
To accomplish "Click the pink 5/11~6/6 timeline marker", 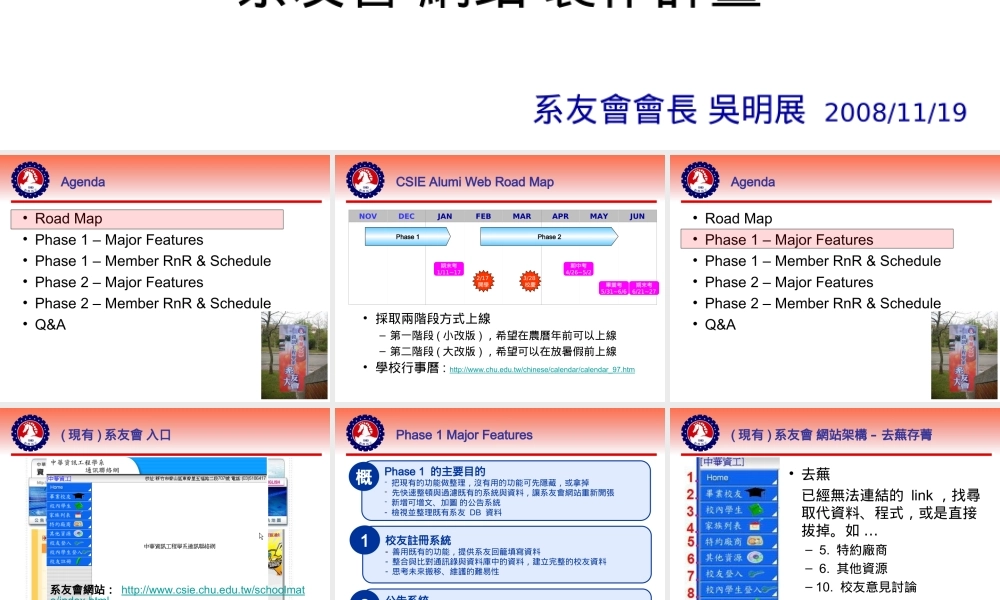I will [x=613, y=287].
